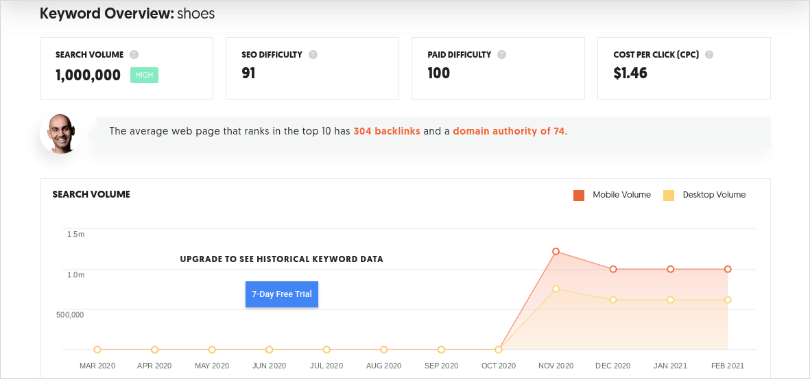The width and height of the screenshot is (810, 379).
Task: Click the Cost Per Click help icon
Action: tap(709, 54)
